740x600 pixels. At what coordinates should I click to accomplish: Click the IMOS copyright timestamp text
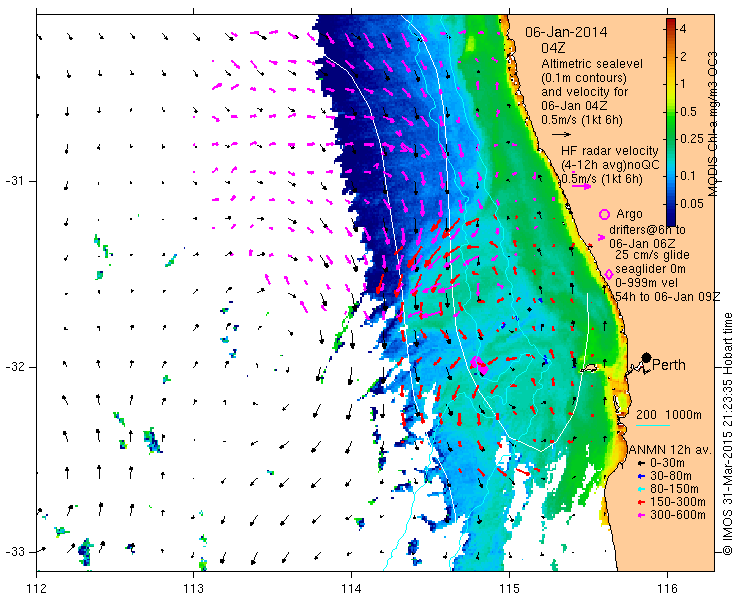point(727,434)
